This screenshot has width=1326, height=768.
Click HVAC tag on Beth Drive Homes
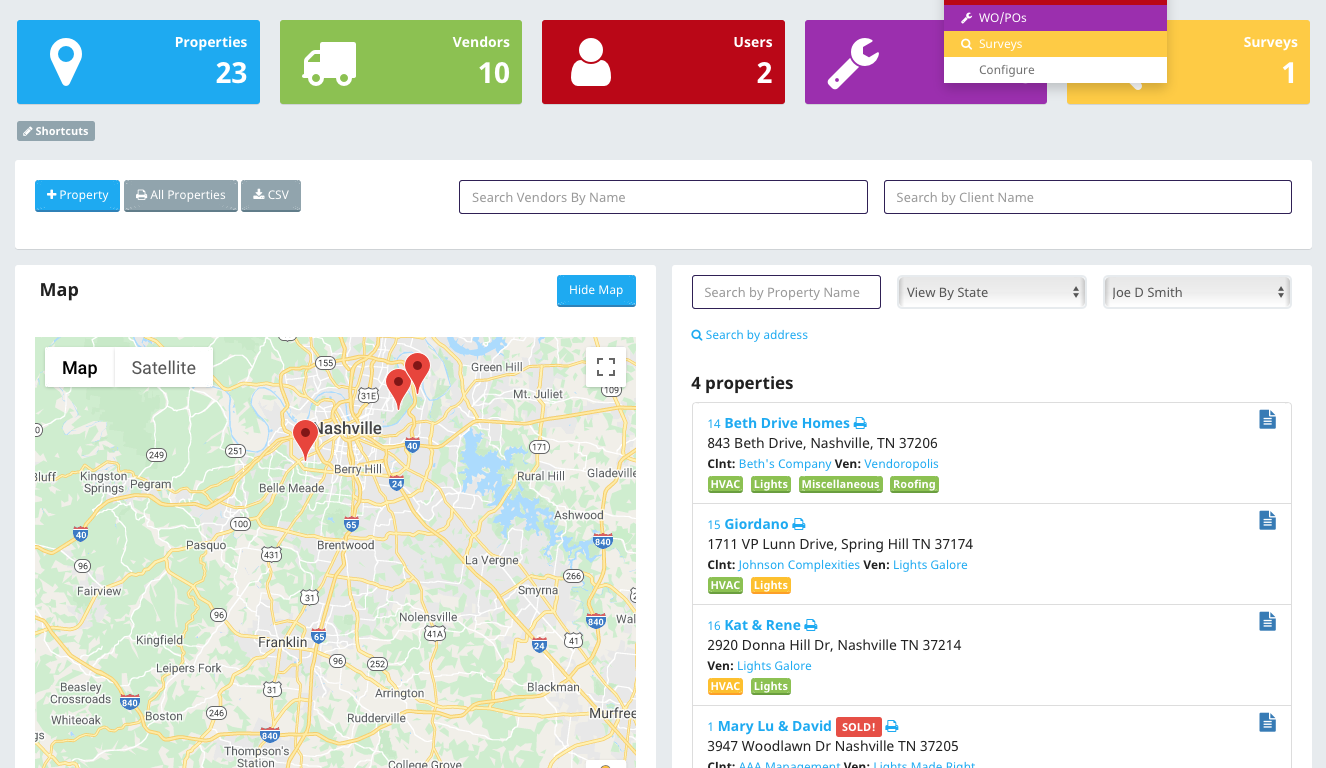click(x=725, y=484)
